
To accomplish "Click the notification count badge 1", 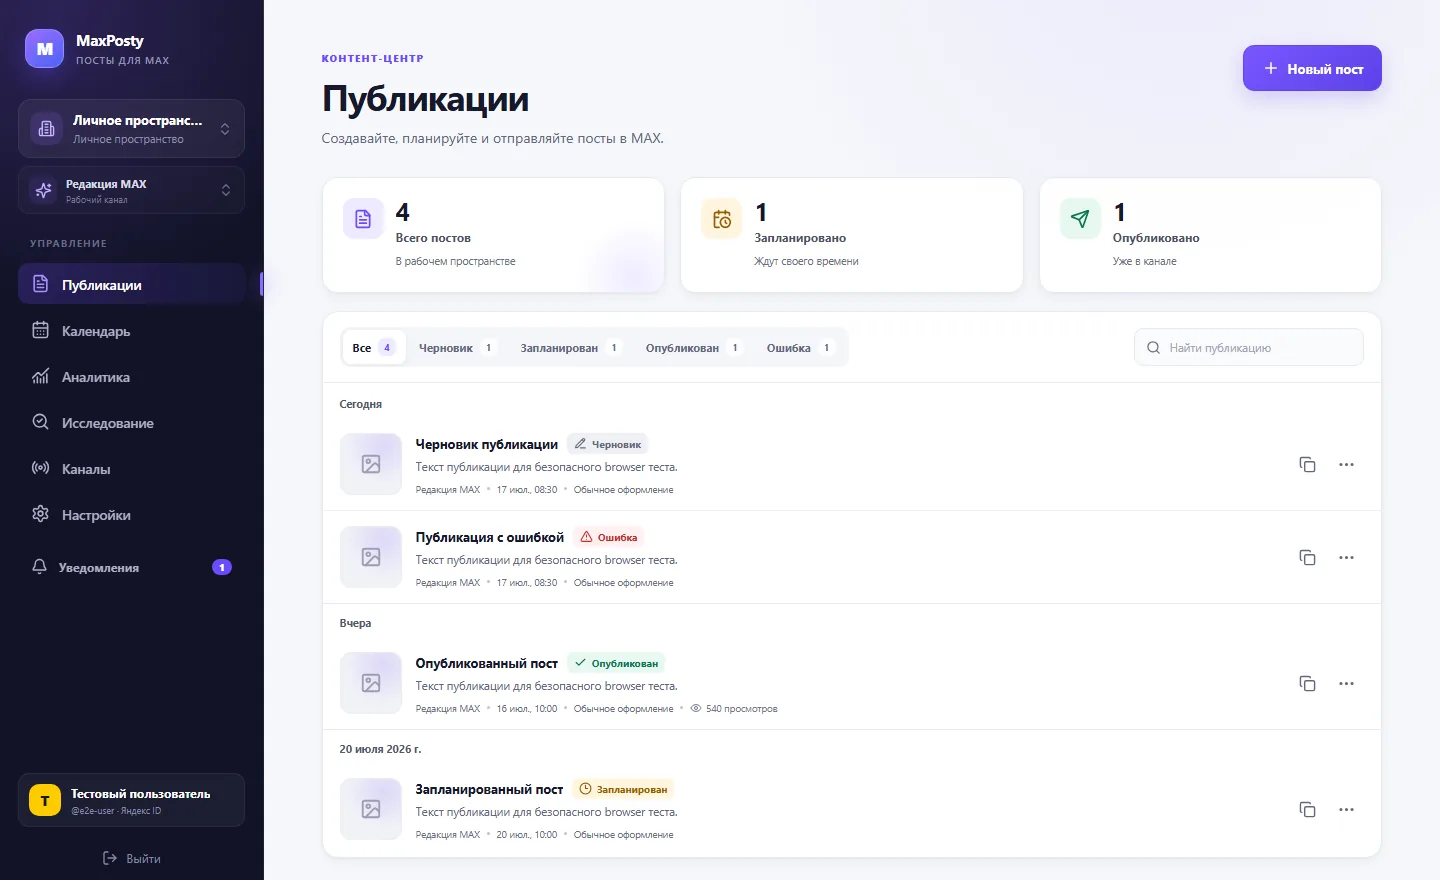I will (x=222, y=567).
